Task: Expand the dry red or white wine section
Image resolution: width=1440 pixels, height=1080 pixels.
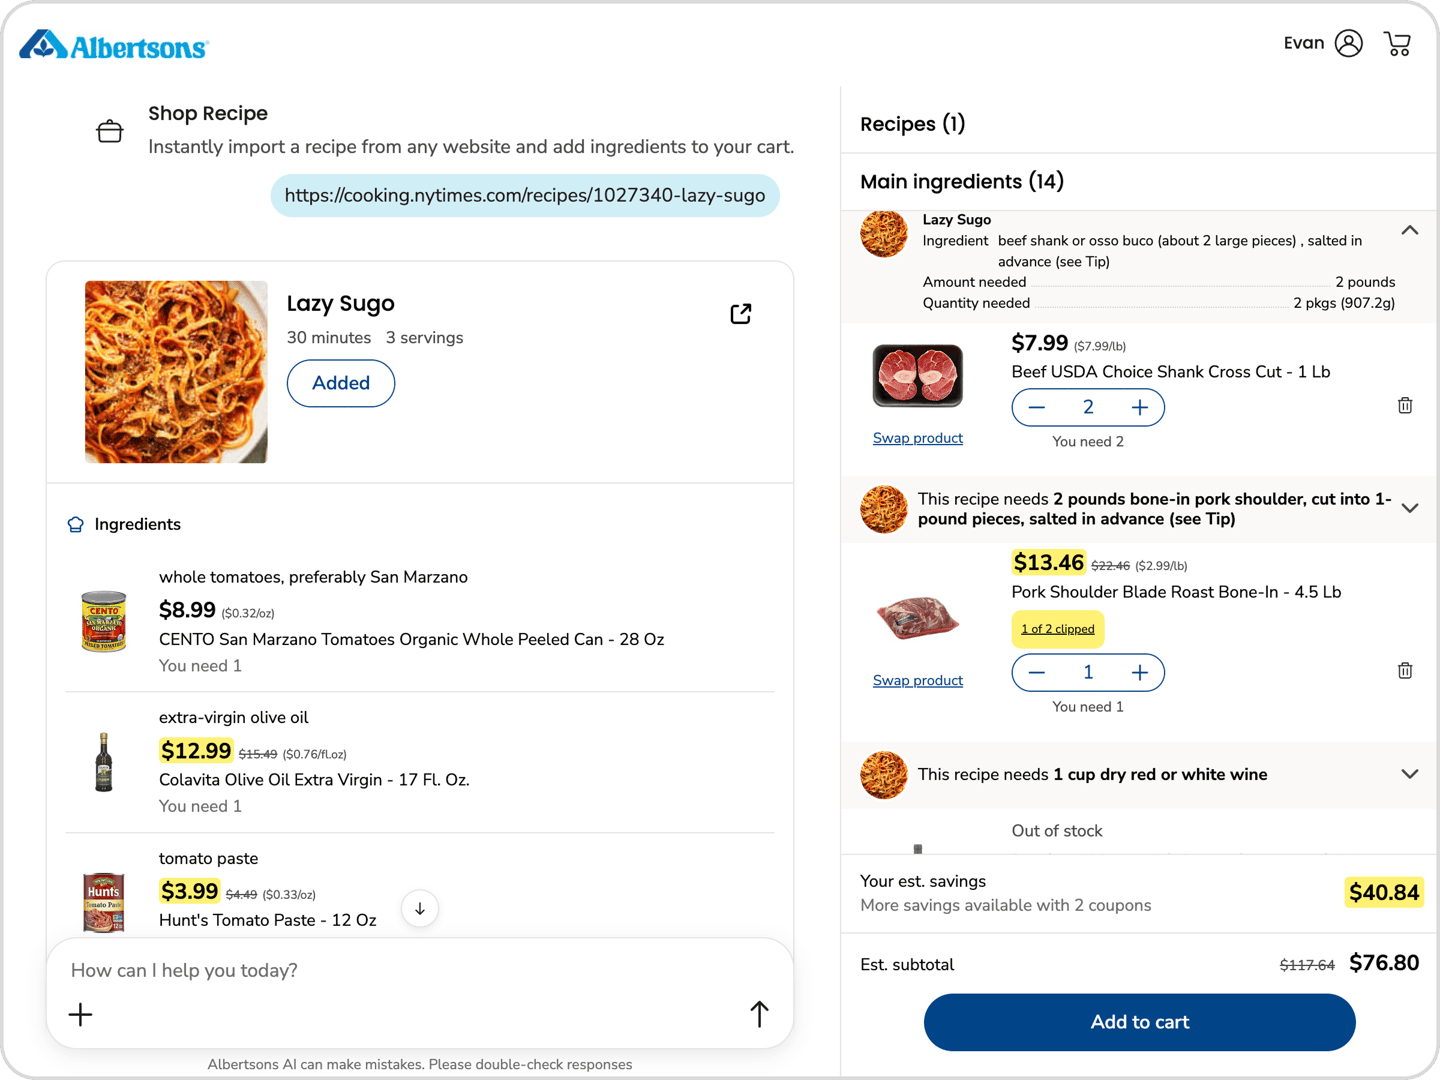Action: tap(1410, 773)
